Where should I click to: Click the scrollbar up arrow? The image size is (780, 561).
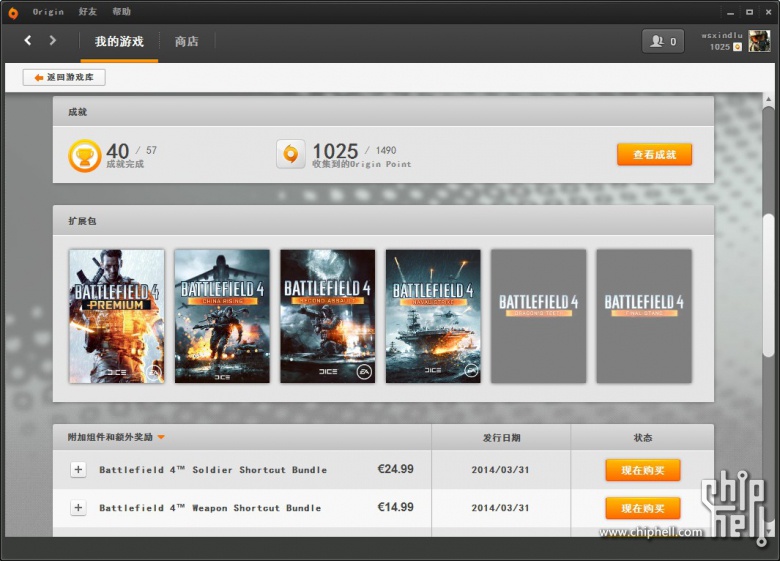tap(769, 99)
